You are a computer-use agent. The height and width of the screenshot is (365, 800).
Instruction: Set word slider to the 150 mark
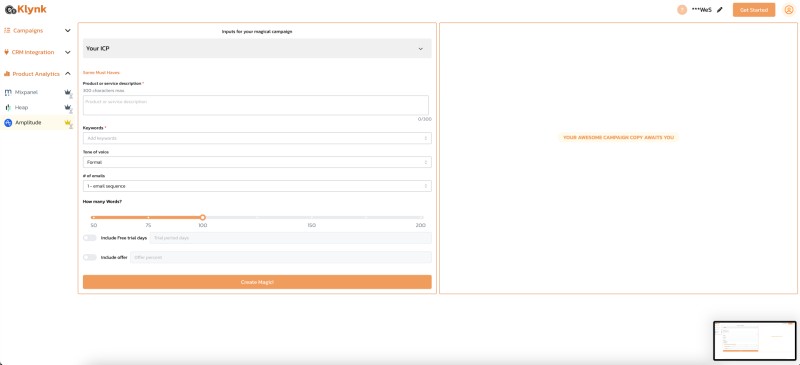(x=312, y=217)
